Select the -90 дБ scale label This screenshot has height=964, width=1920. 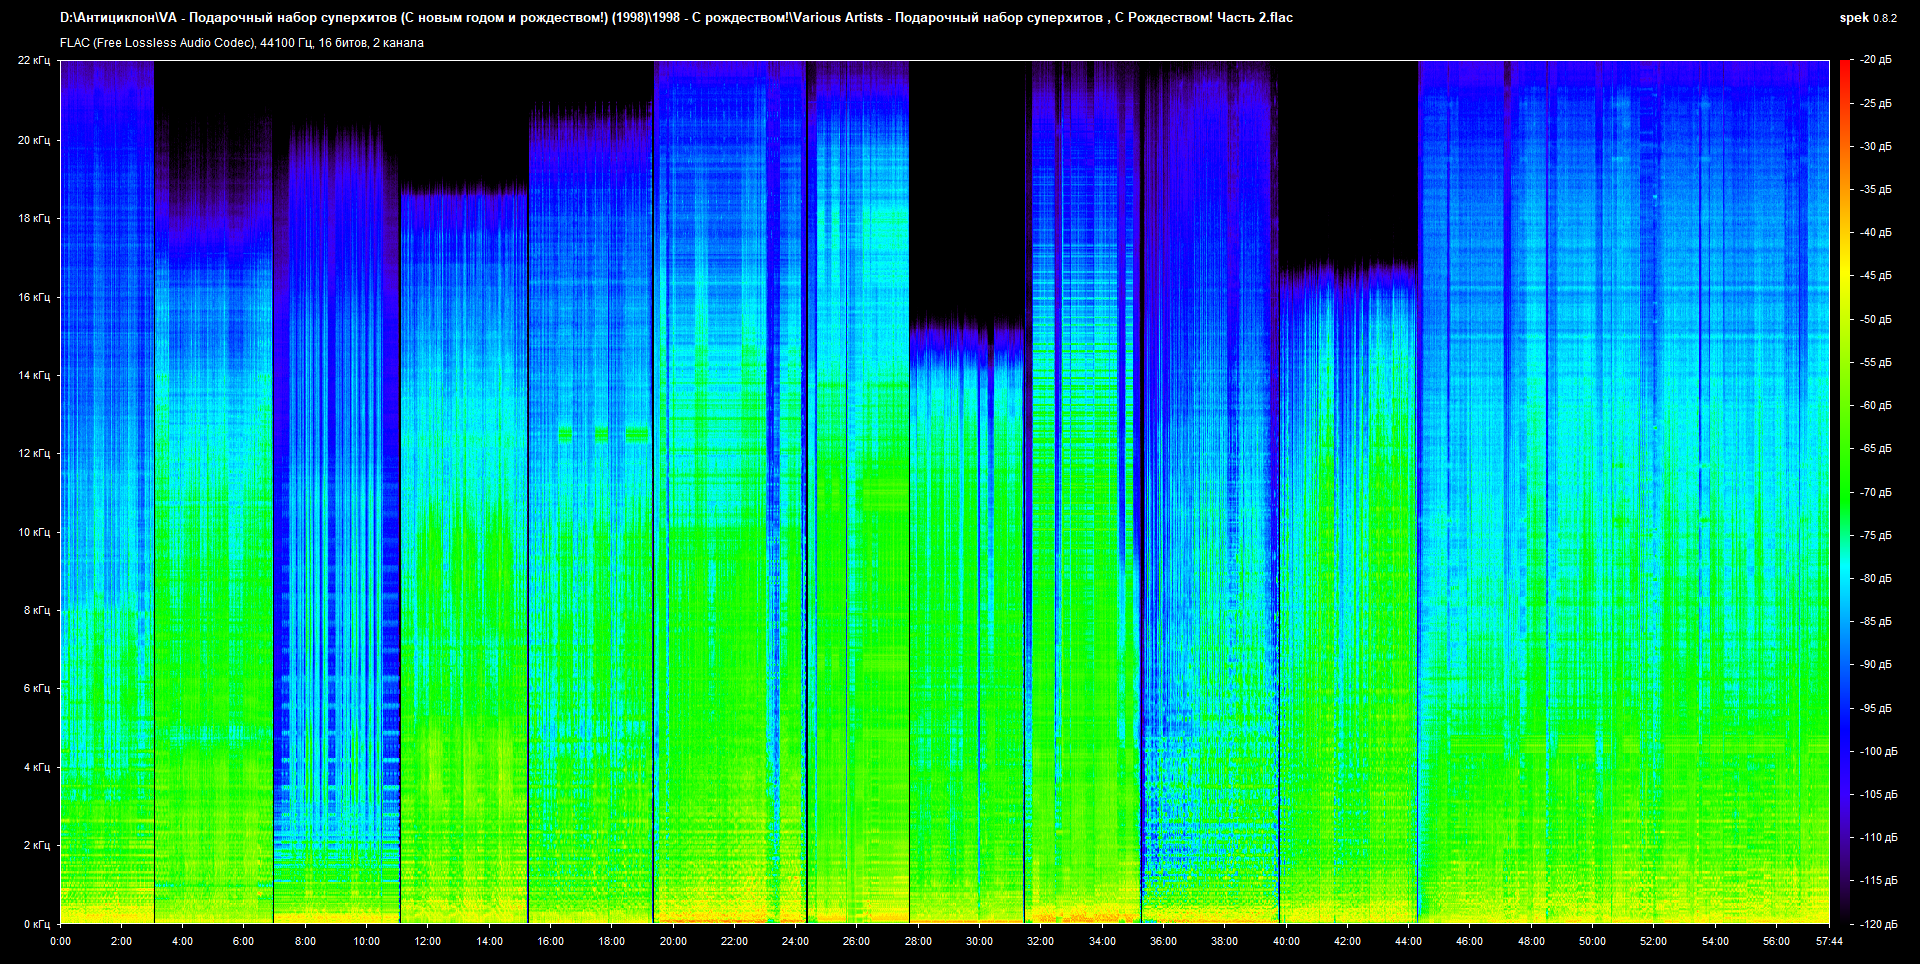point(1876,665)
